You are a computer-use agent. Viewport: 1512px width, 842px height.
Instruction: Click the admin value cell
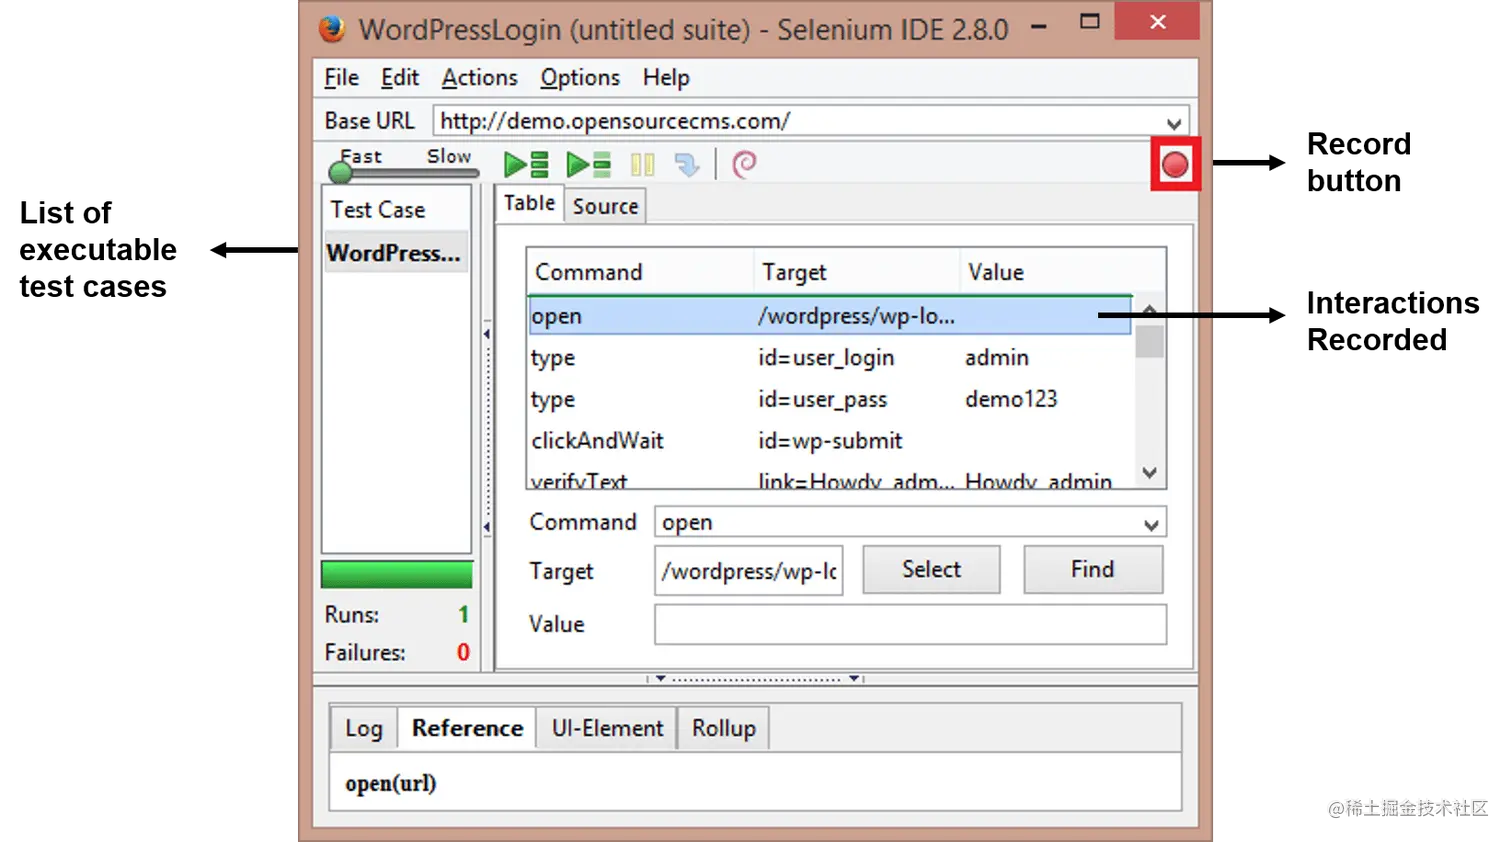tap(997, 357)
